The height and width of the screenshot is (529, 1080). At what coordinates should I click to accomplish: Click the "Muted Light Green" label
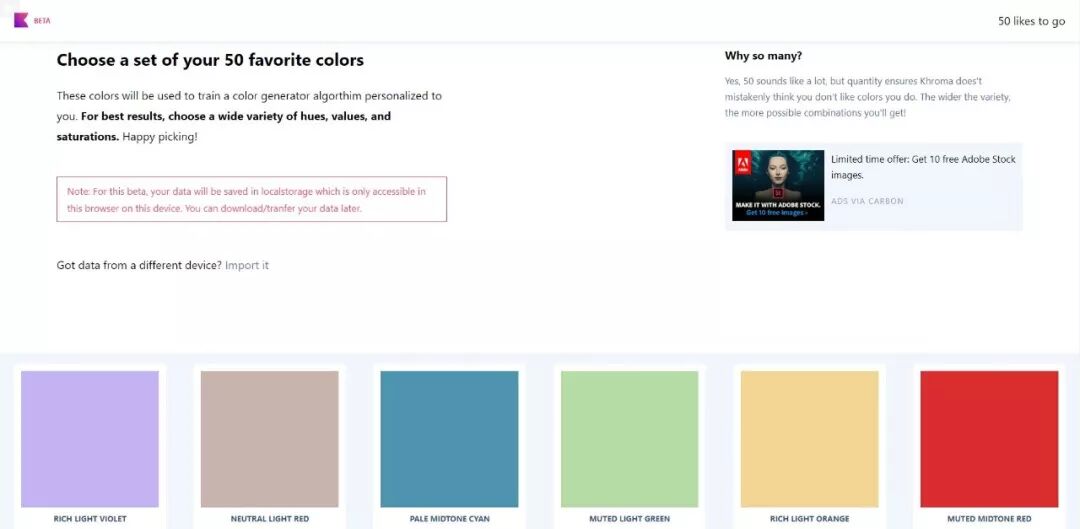pyautogui.click(x=629, y=519)
